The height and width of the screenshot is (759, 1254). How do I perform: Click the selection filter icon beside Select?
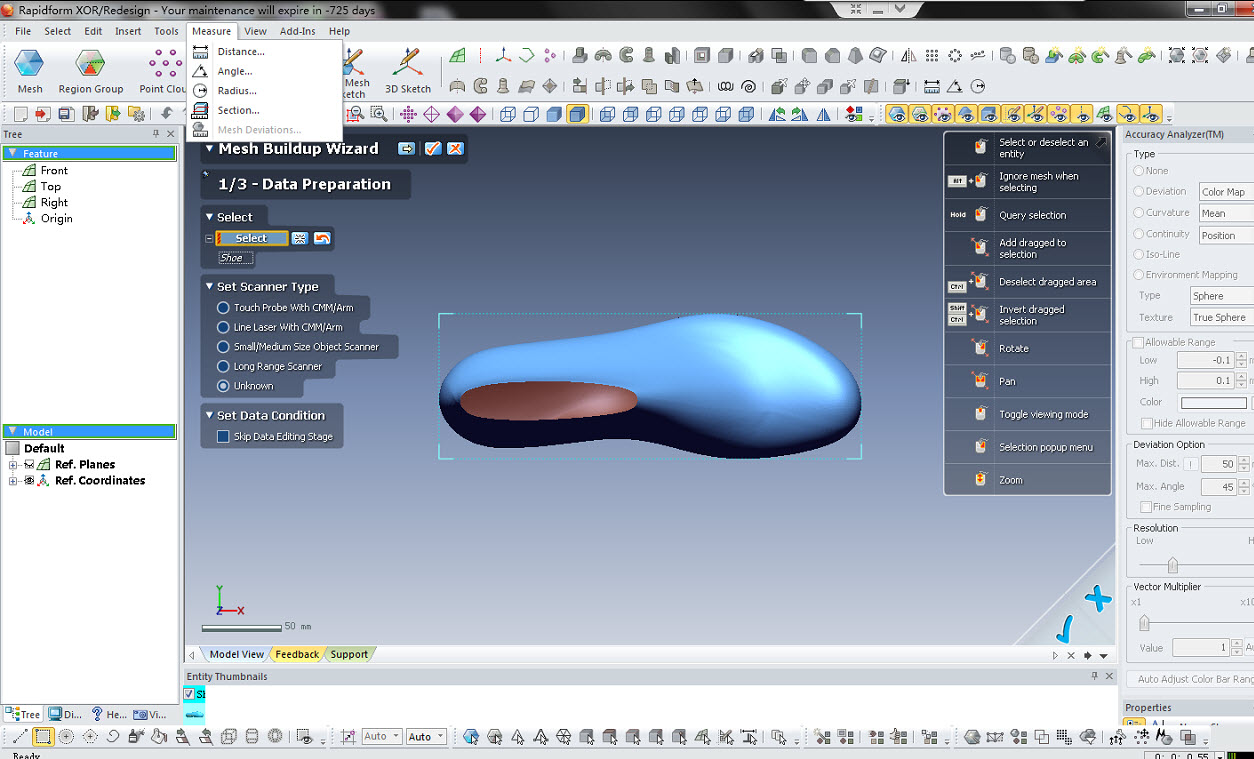pyautogui.click(x=299, y=238)
